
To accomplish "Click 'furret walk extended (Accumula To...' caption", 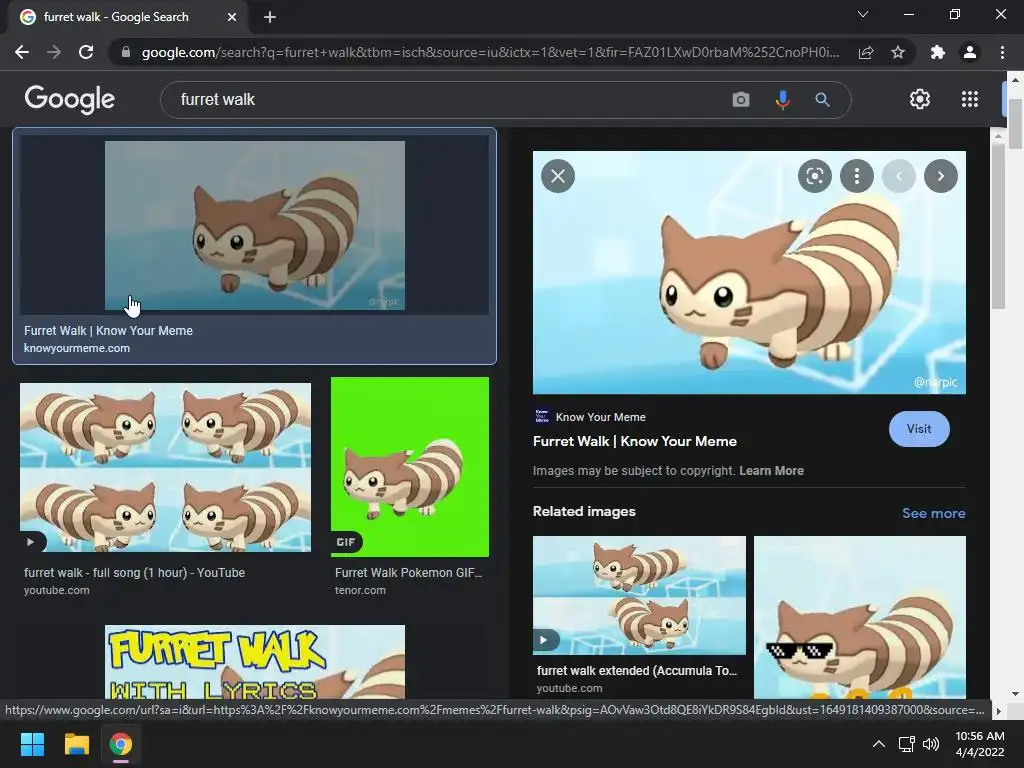I will [637, 671].
